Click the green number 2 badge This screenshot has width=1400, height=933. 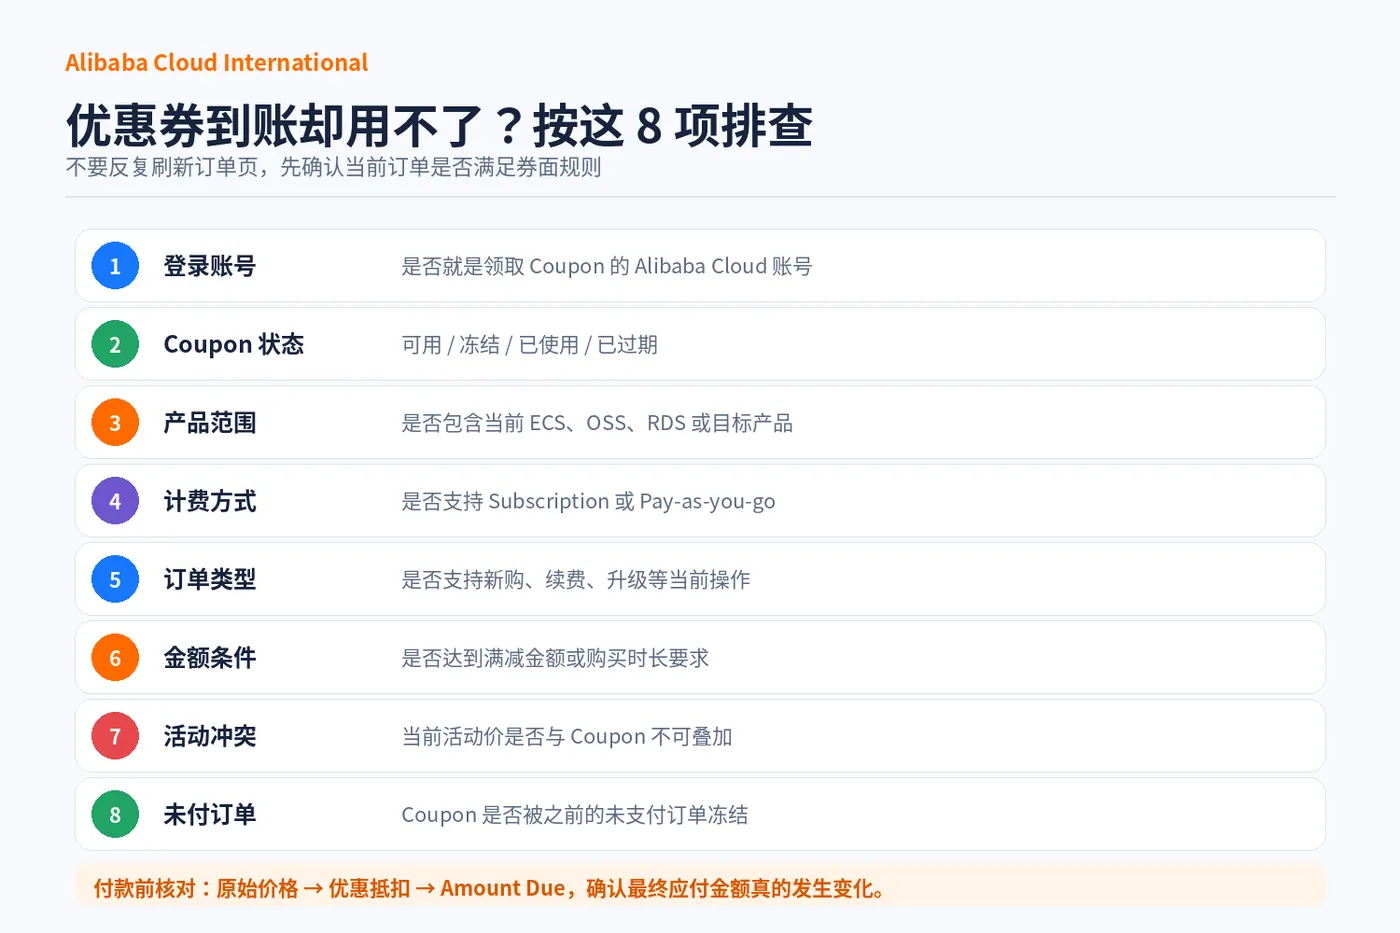115,344
